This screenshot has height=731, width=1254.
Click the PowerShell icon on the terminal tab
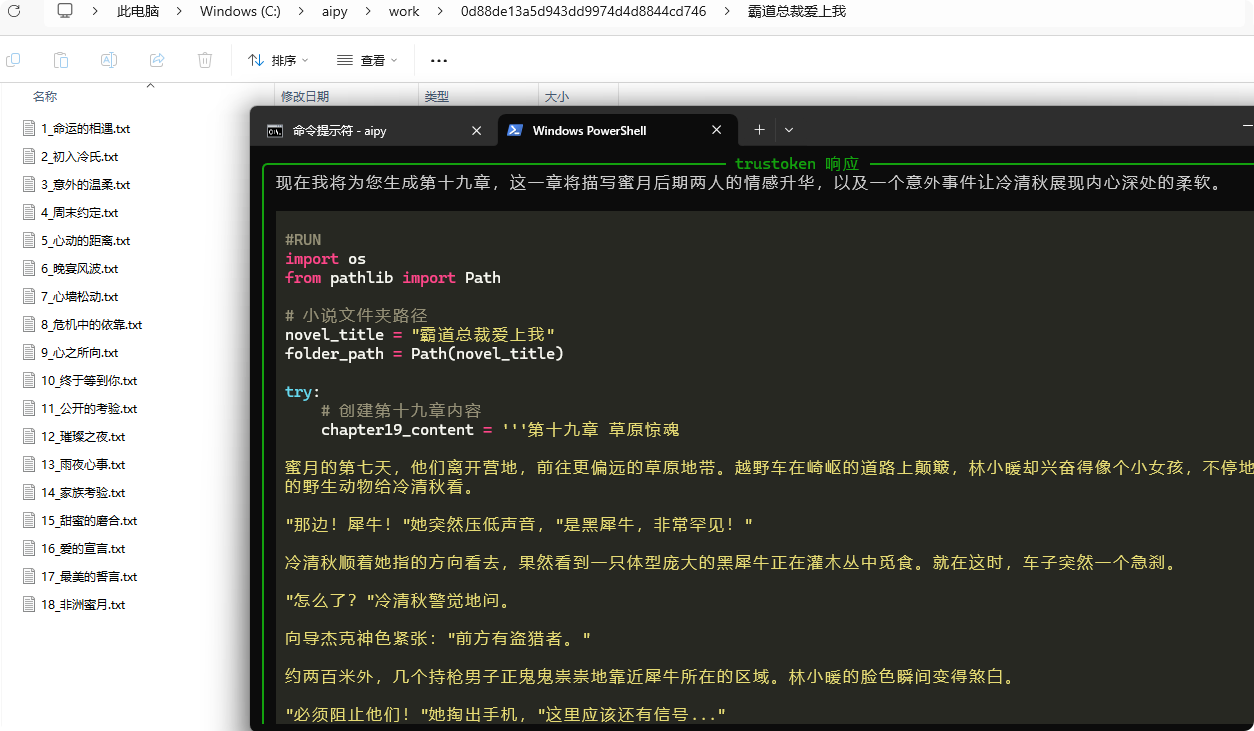[514, 130]
